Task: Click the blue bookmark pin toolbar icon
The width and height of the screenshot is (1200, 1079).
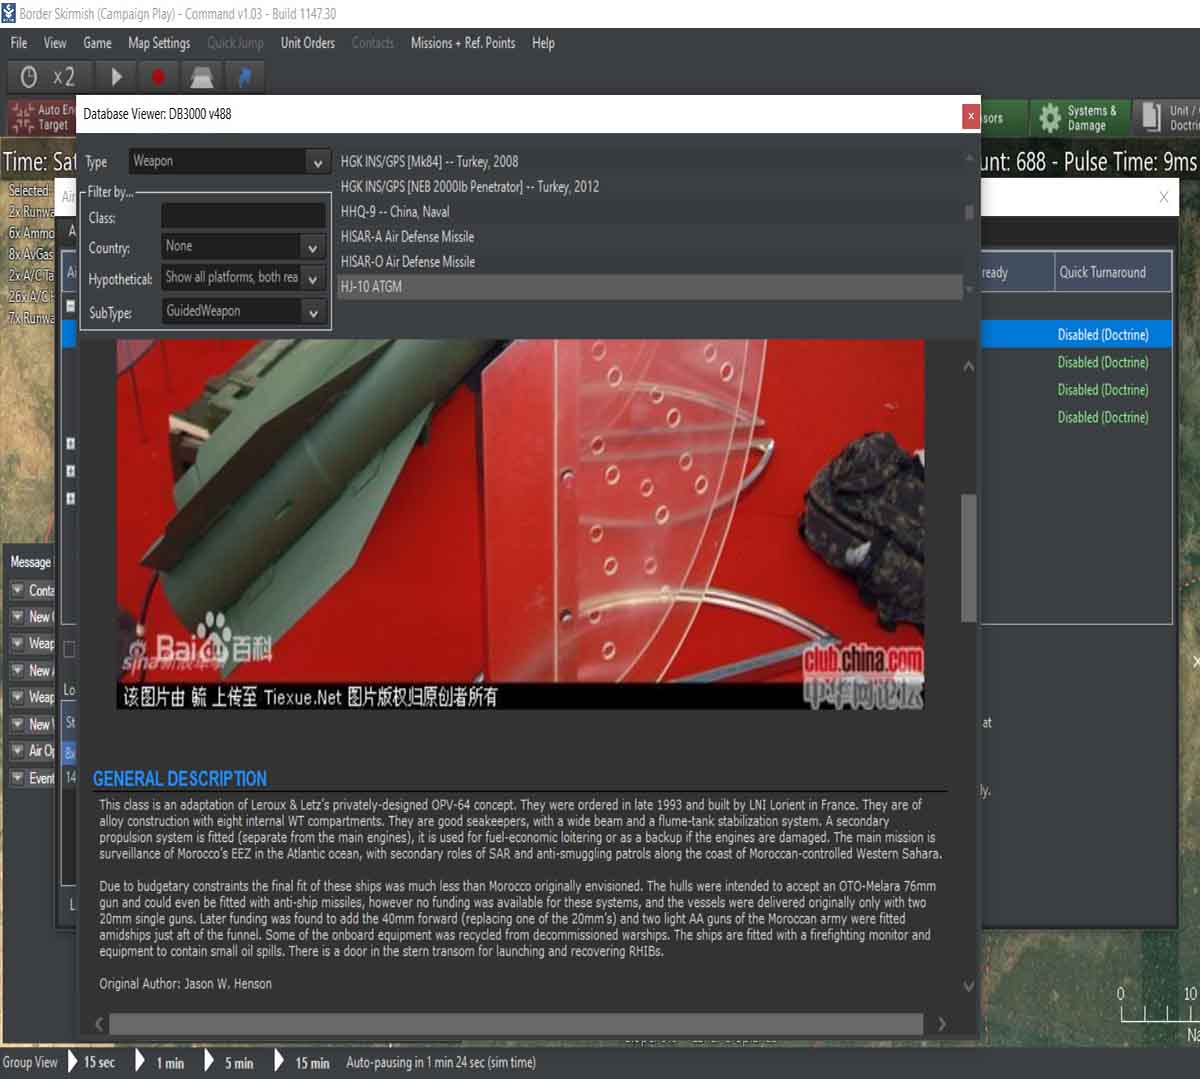Action: [x=243, y=76]
